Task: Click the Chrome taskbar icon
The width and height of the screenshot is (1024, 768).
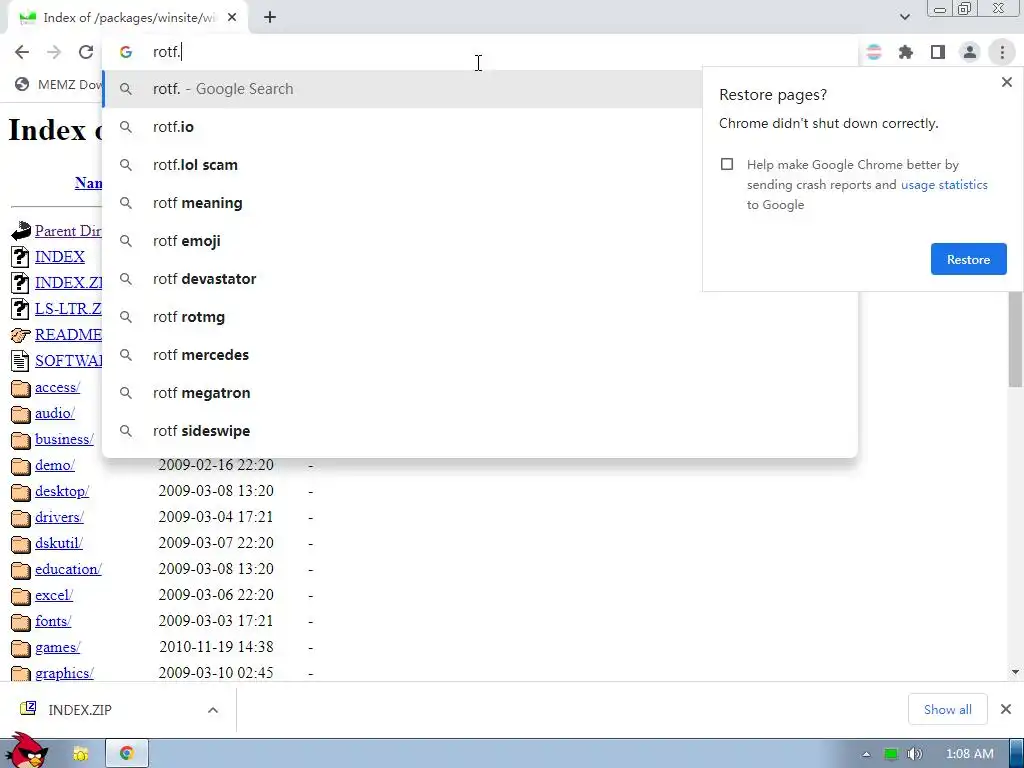Action: [x=127, y=754]
